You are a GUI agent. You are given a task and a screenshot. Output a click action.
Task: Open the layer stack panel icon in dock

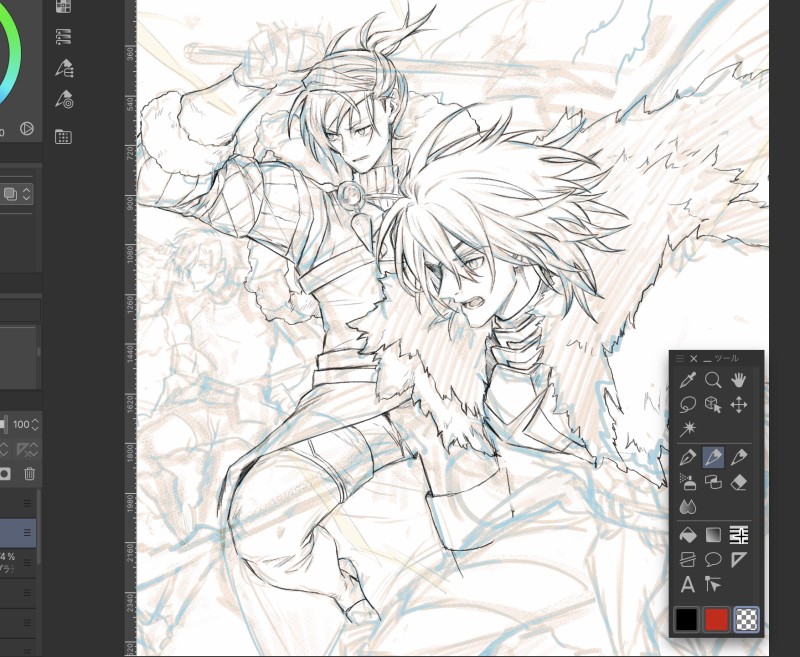(x=64, y=37)
